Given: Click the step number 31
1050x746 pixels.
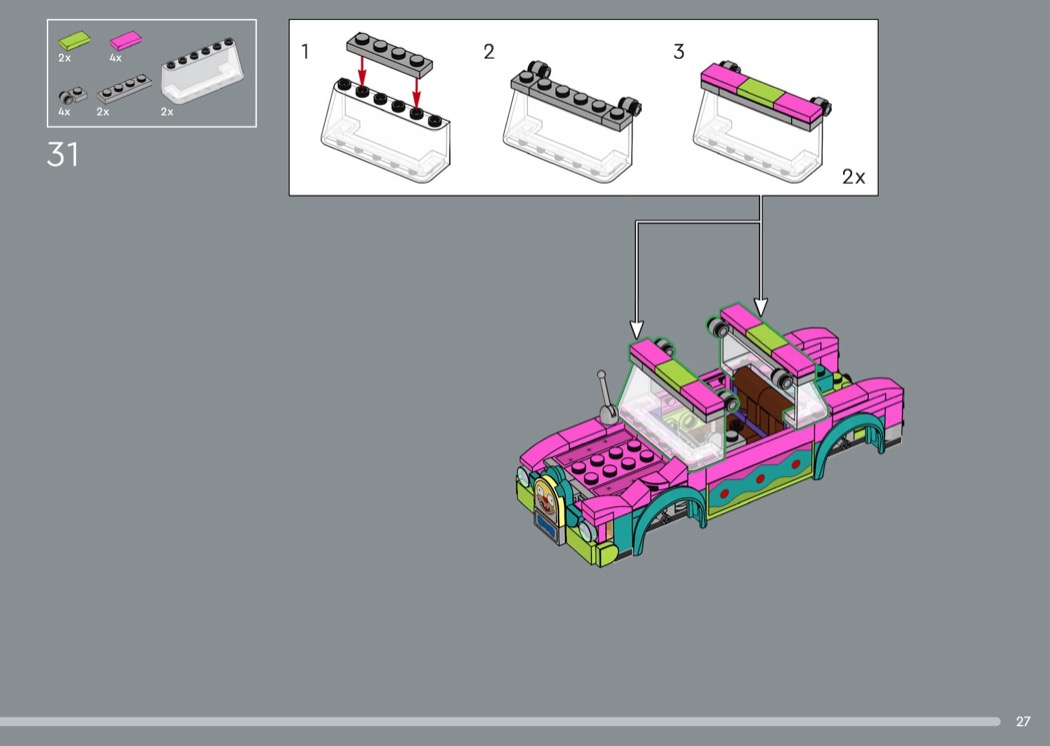Looking at the screenshot, I should (x=63, y=155).
